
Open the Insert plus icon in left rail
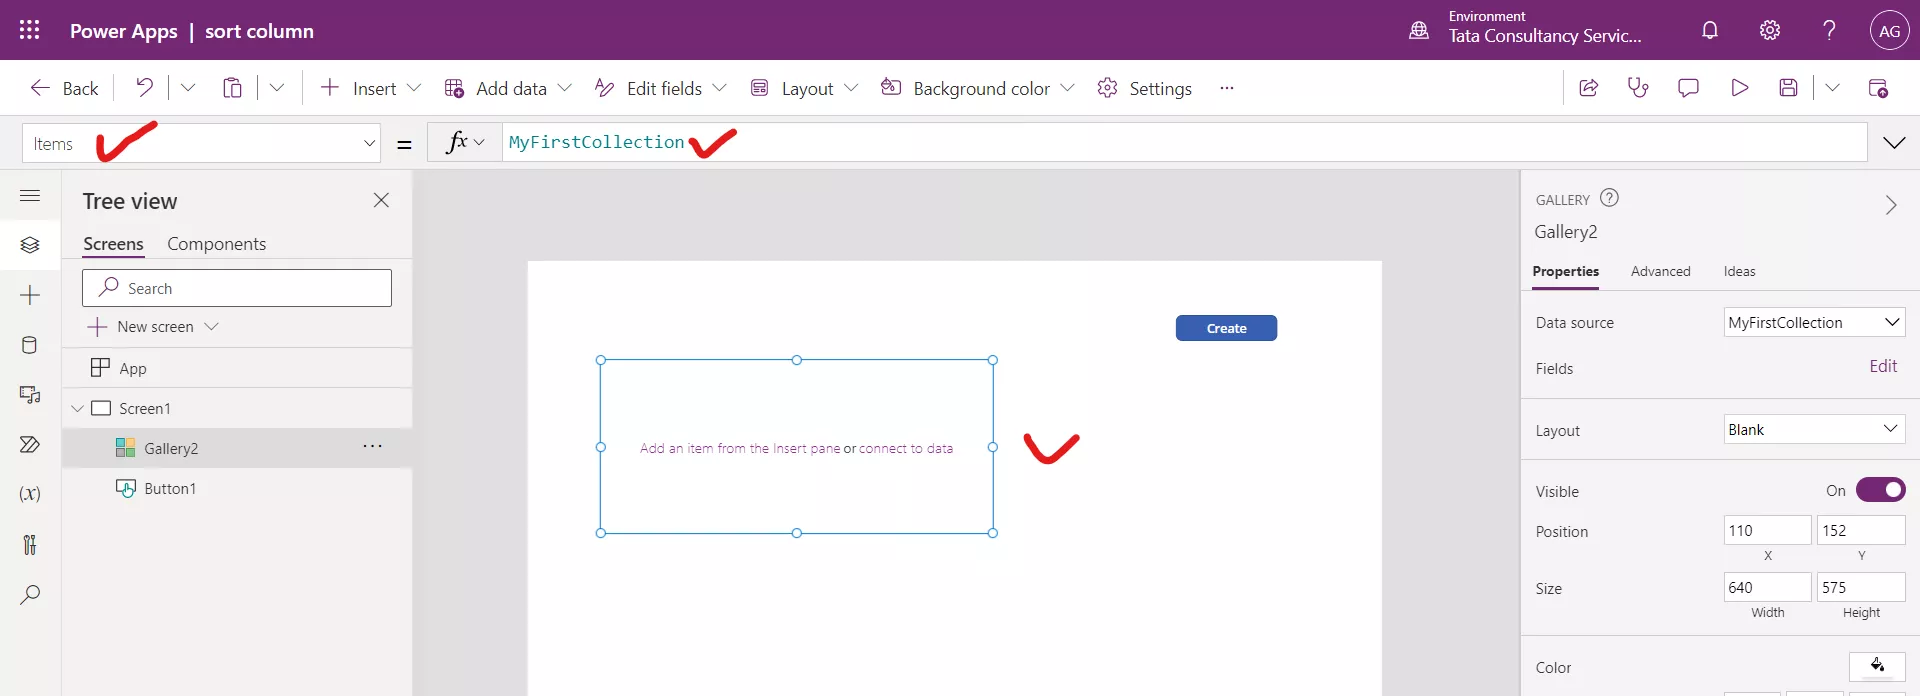point(30,295)
